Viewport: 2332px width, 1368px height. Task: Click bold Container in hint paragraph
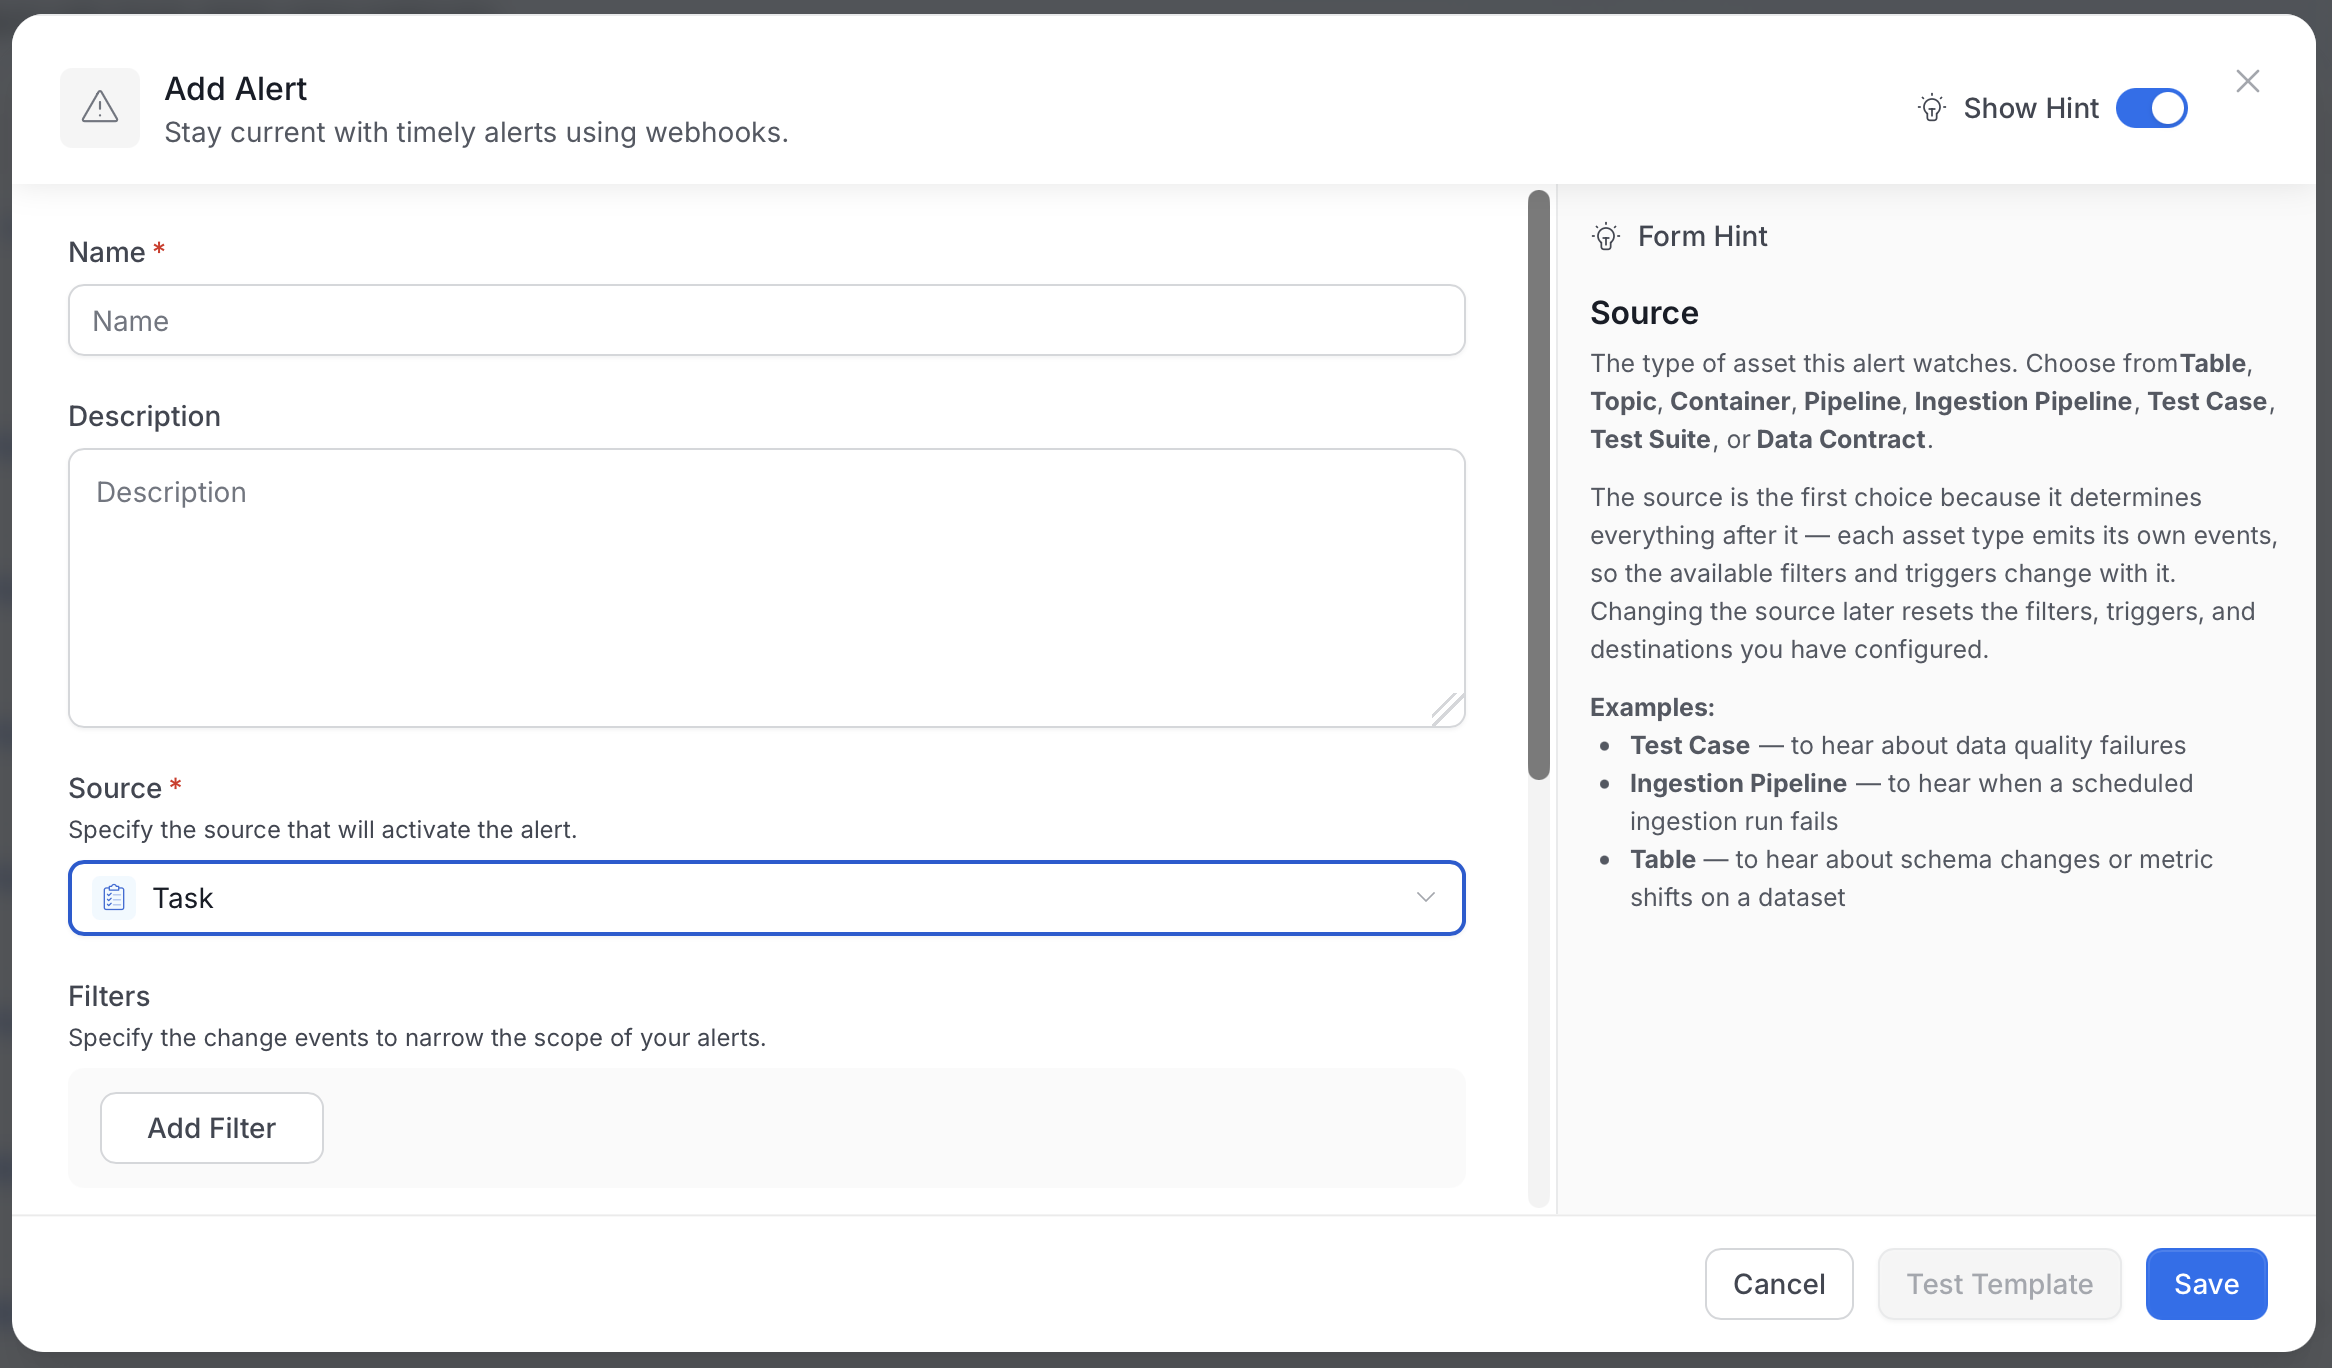pyautogui.click(x=1730, y=401)
